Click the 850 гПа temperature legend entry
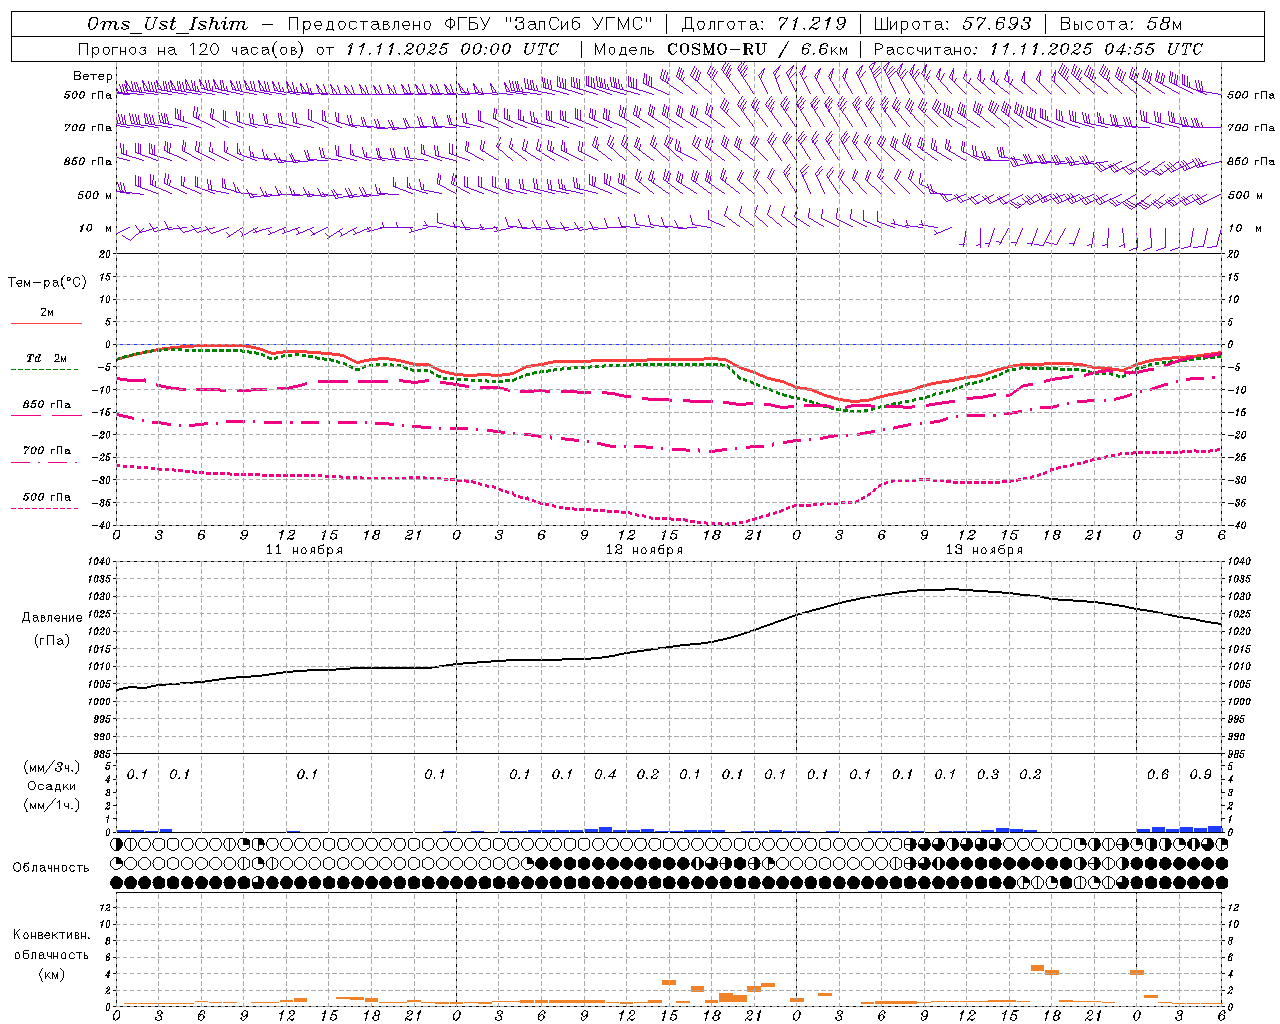The image size is (1280, 1024). (x=46, y=405)
